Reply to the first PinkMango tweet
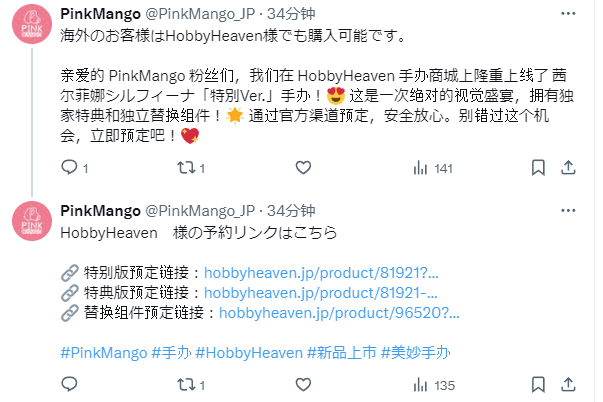This screenshot has height=402, width=603. pos(70,168)
